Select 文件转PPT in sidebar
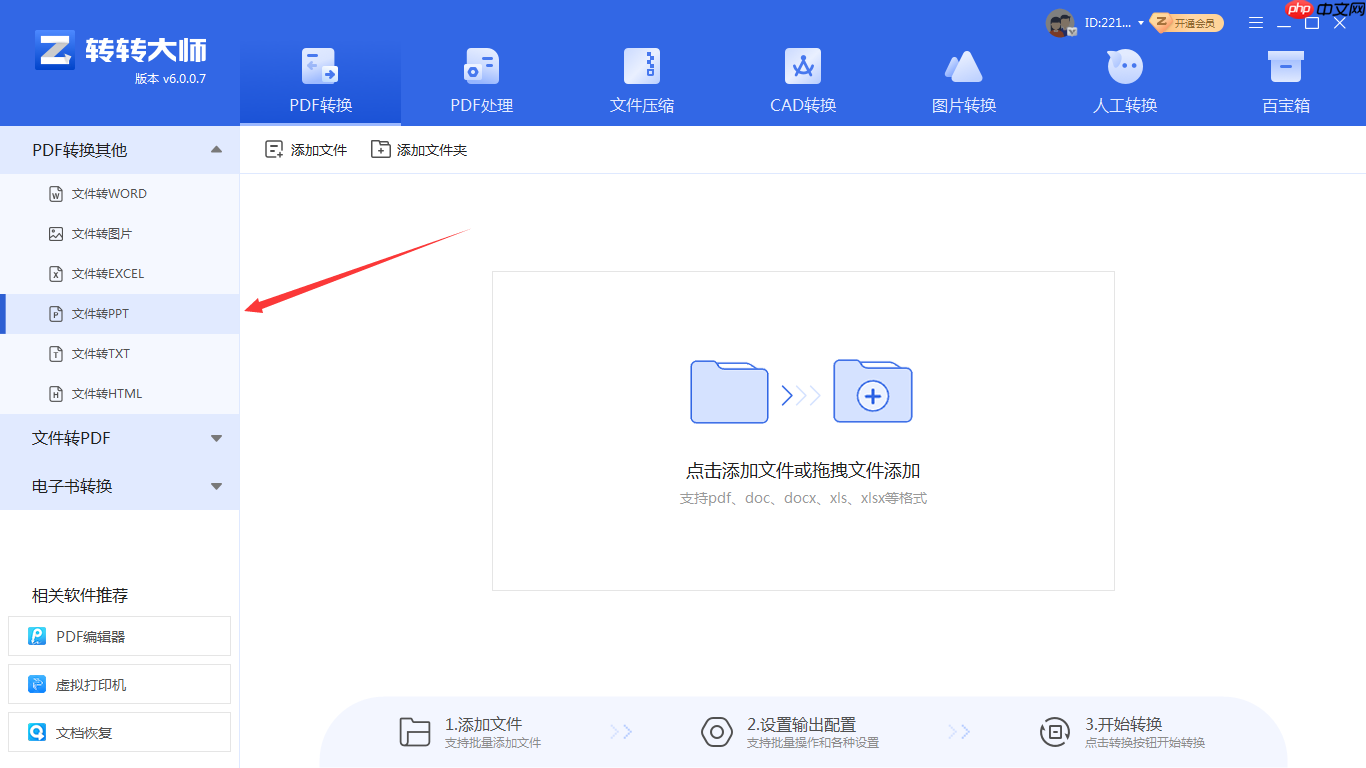This screenshot has width=1366, height=768. tap(120, 314)
